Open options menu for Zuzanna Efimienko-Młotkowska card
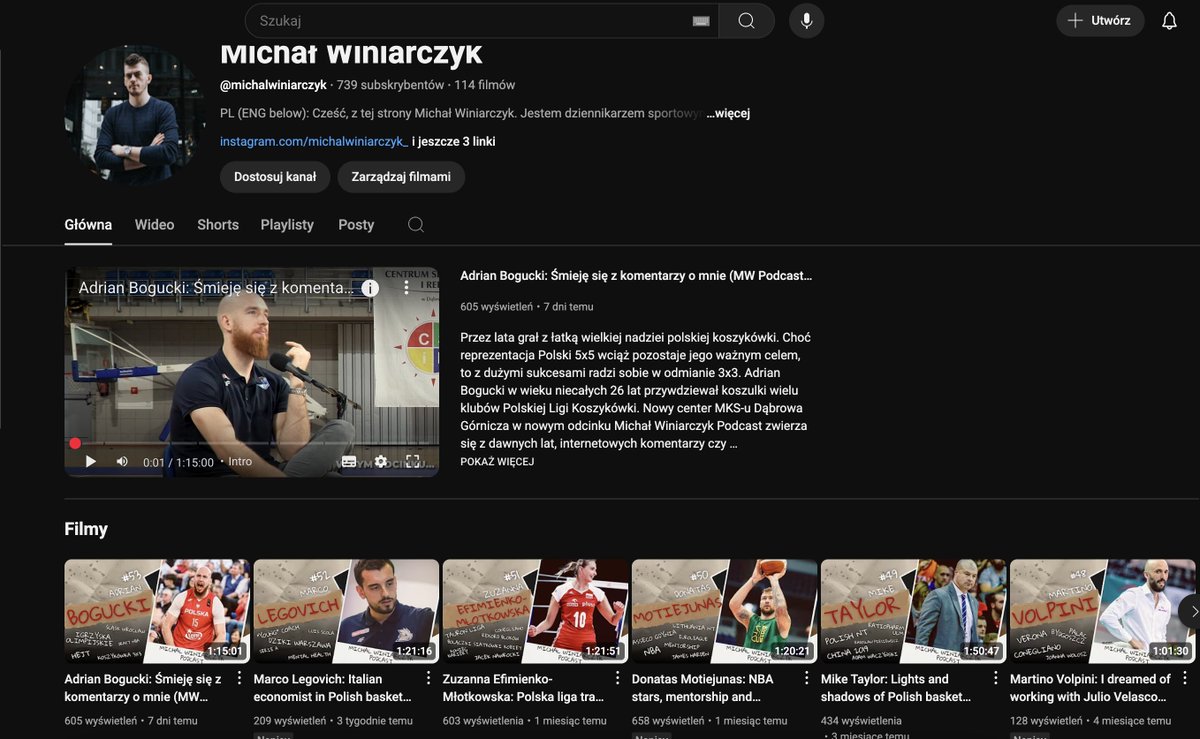The height and width of the screenshot is (739, 1200). tap(617, 678)
